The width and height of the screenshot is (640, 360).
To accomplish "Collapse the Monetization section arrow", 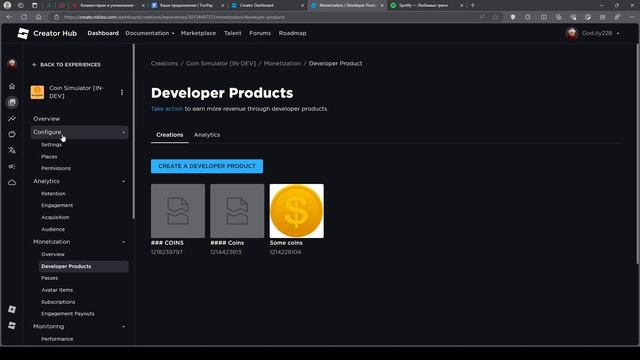I will click(124, 242).
